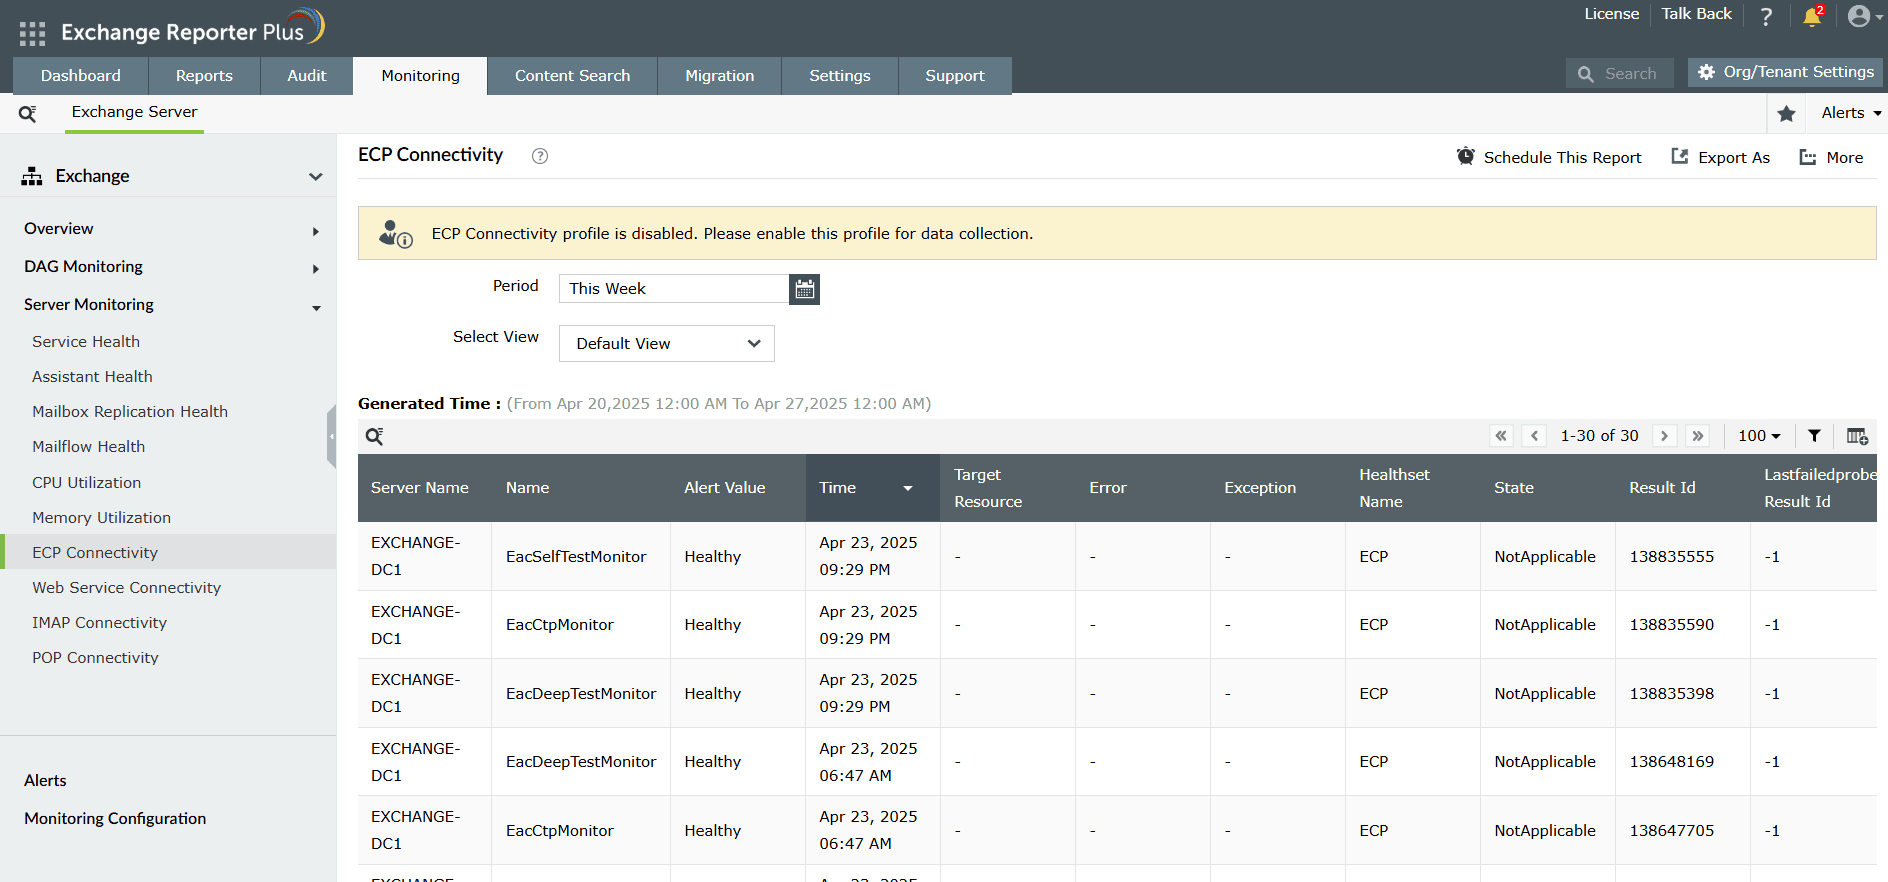Screen dimensions: 1888x882
Task: Expand the DAG Monitoring section
Action: (x=316, y=268)
